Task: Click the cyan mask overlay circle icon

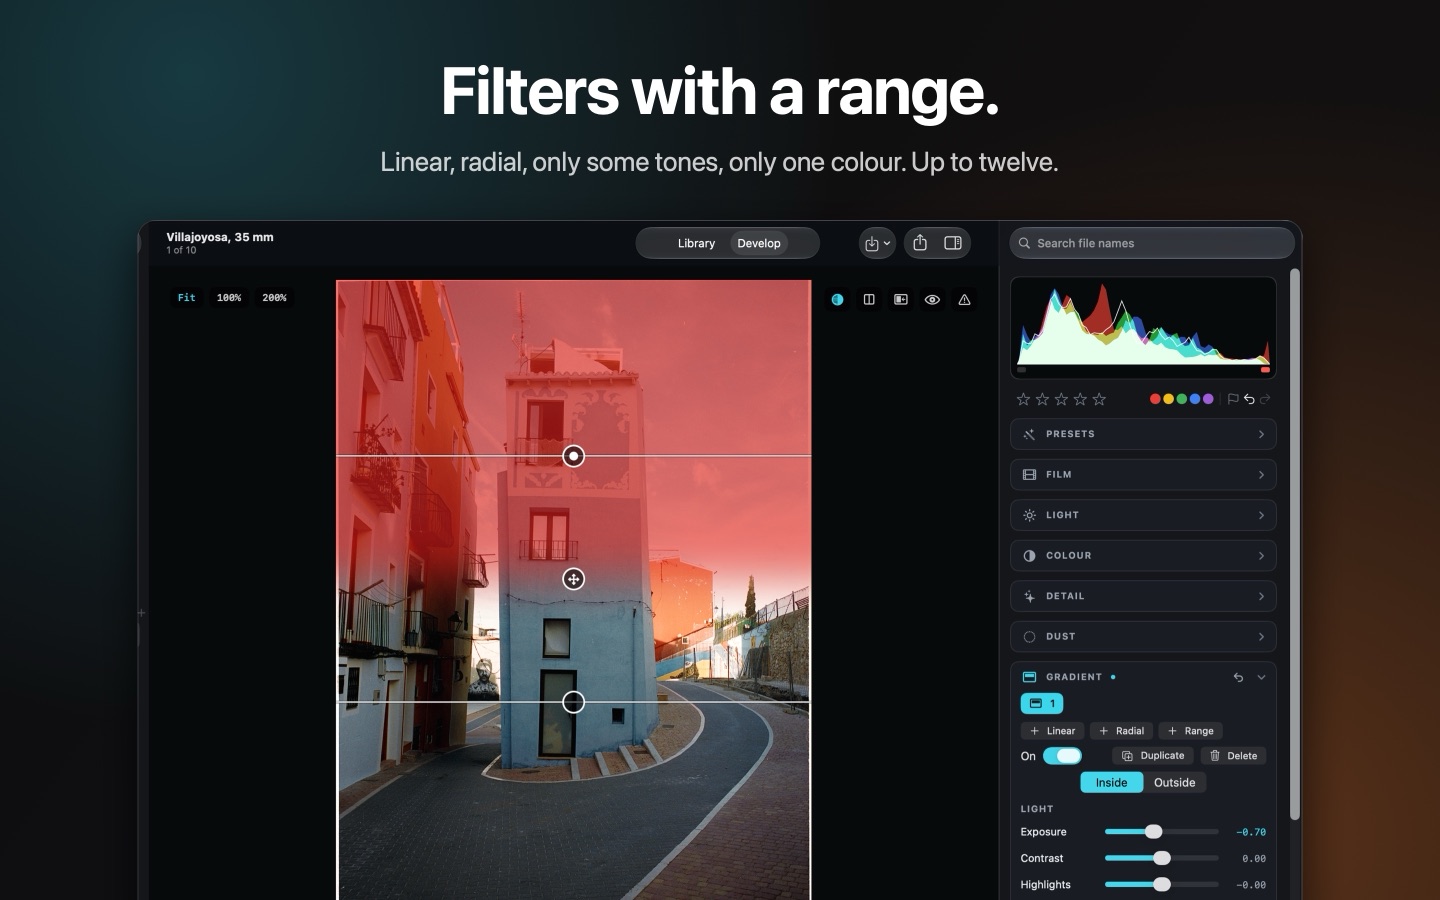Action: coord(837,299)
